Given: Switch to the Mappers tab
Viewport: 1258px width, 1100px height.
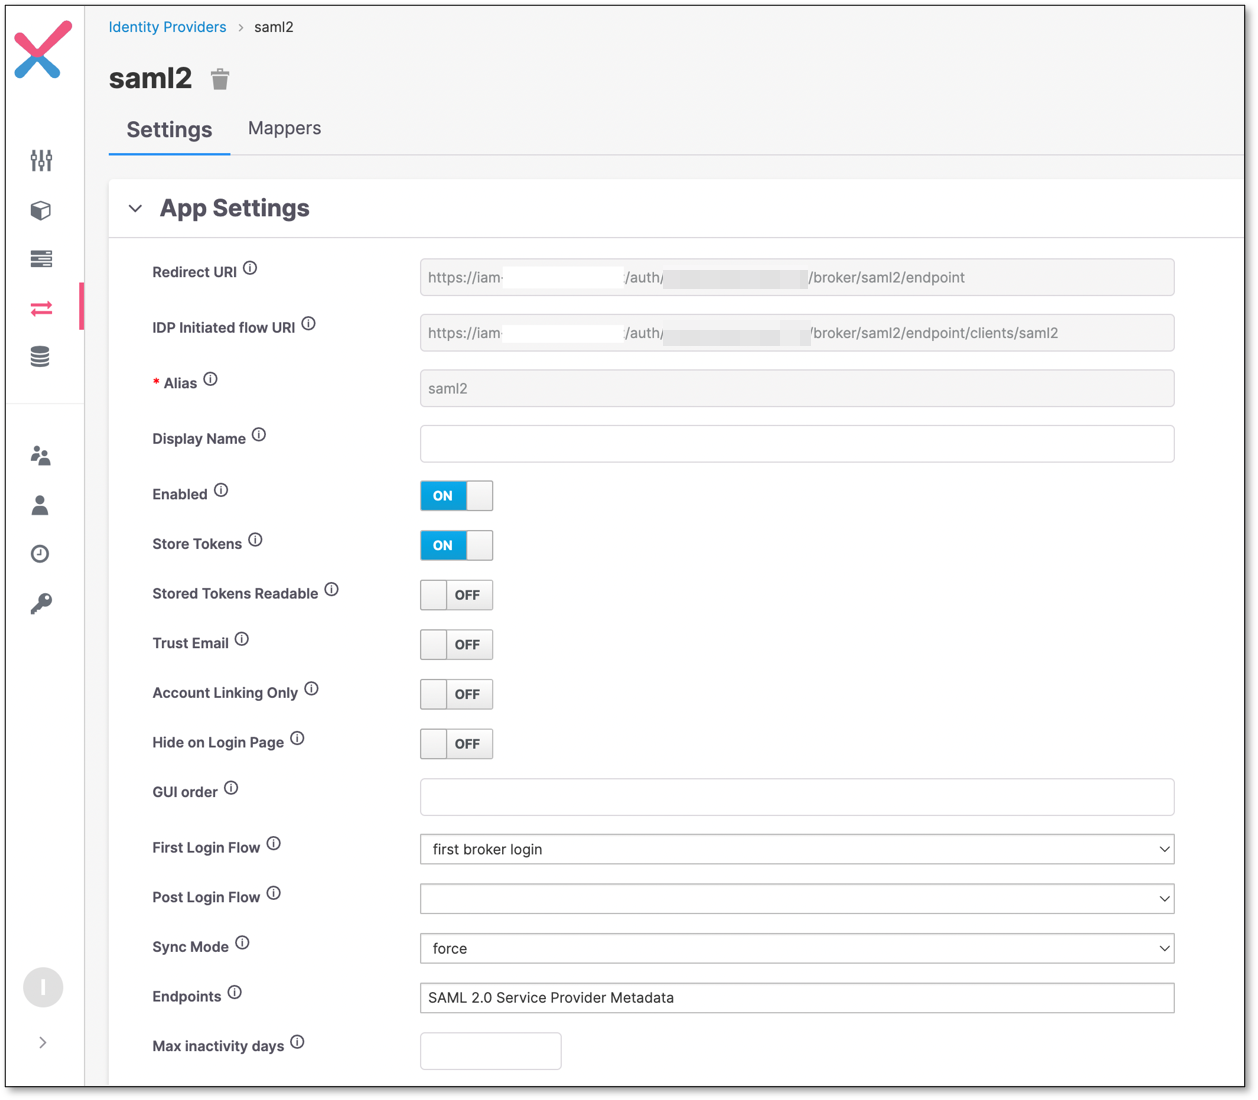Looking at the screenshot, I should click(x=284, y=128).
